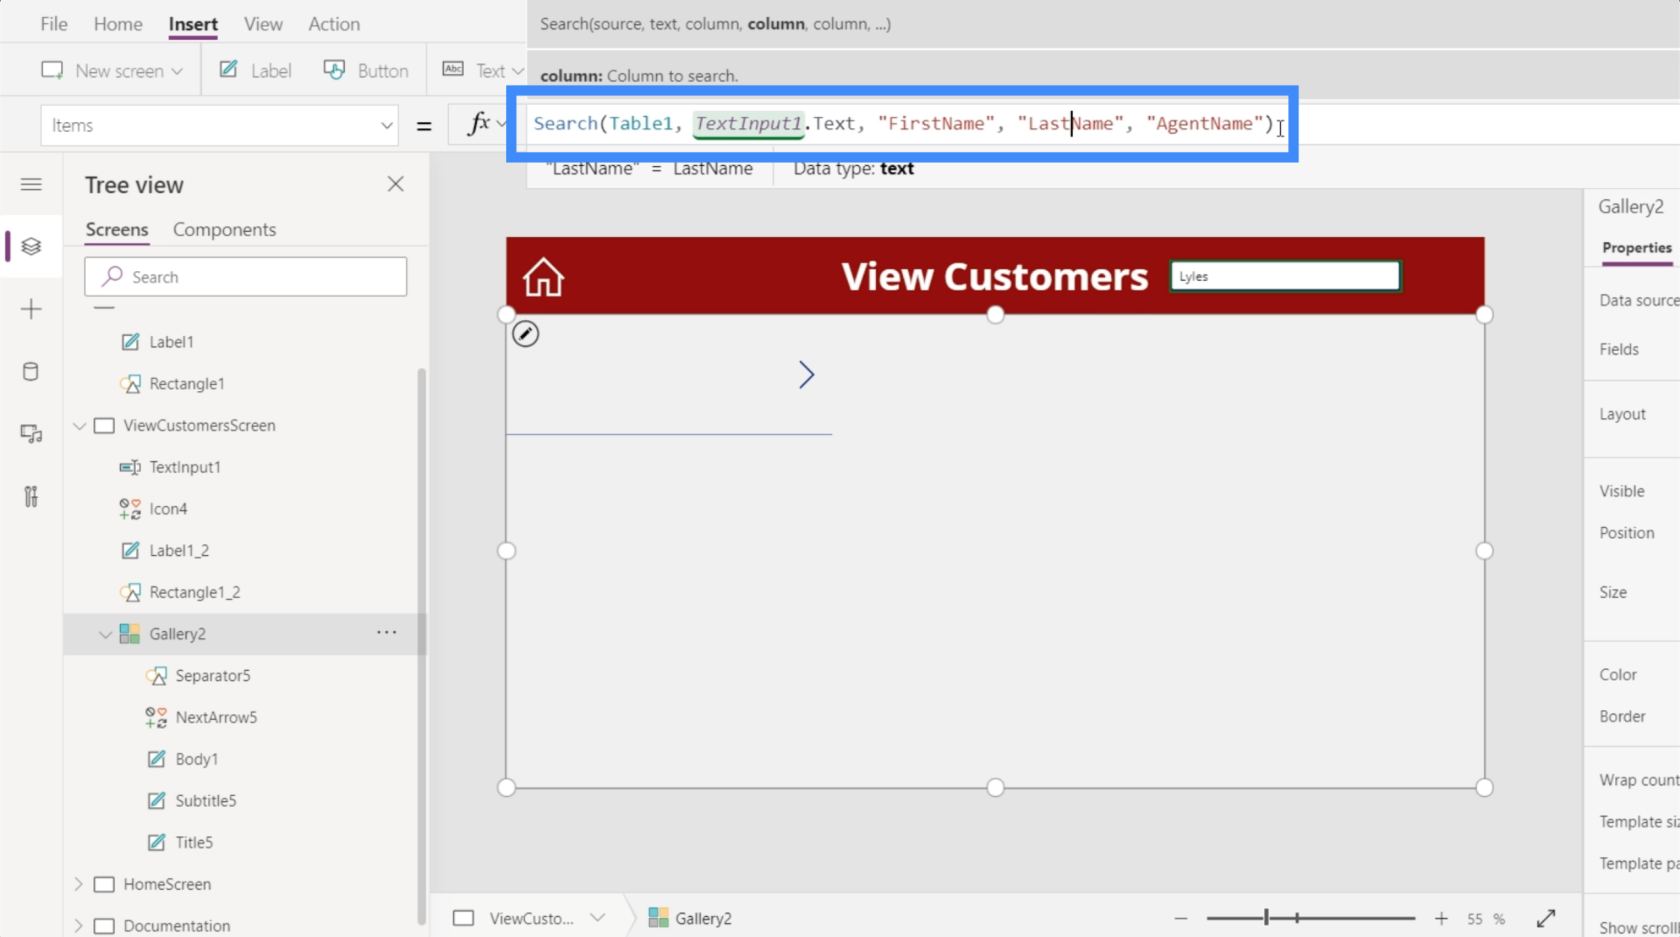Open the File menu

pos(54,24)
